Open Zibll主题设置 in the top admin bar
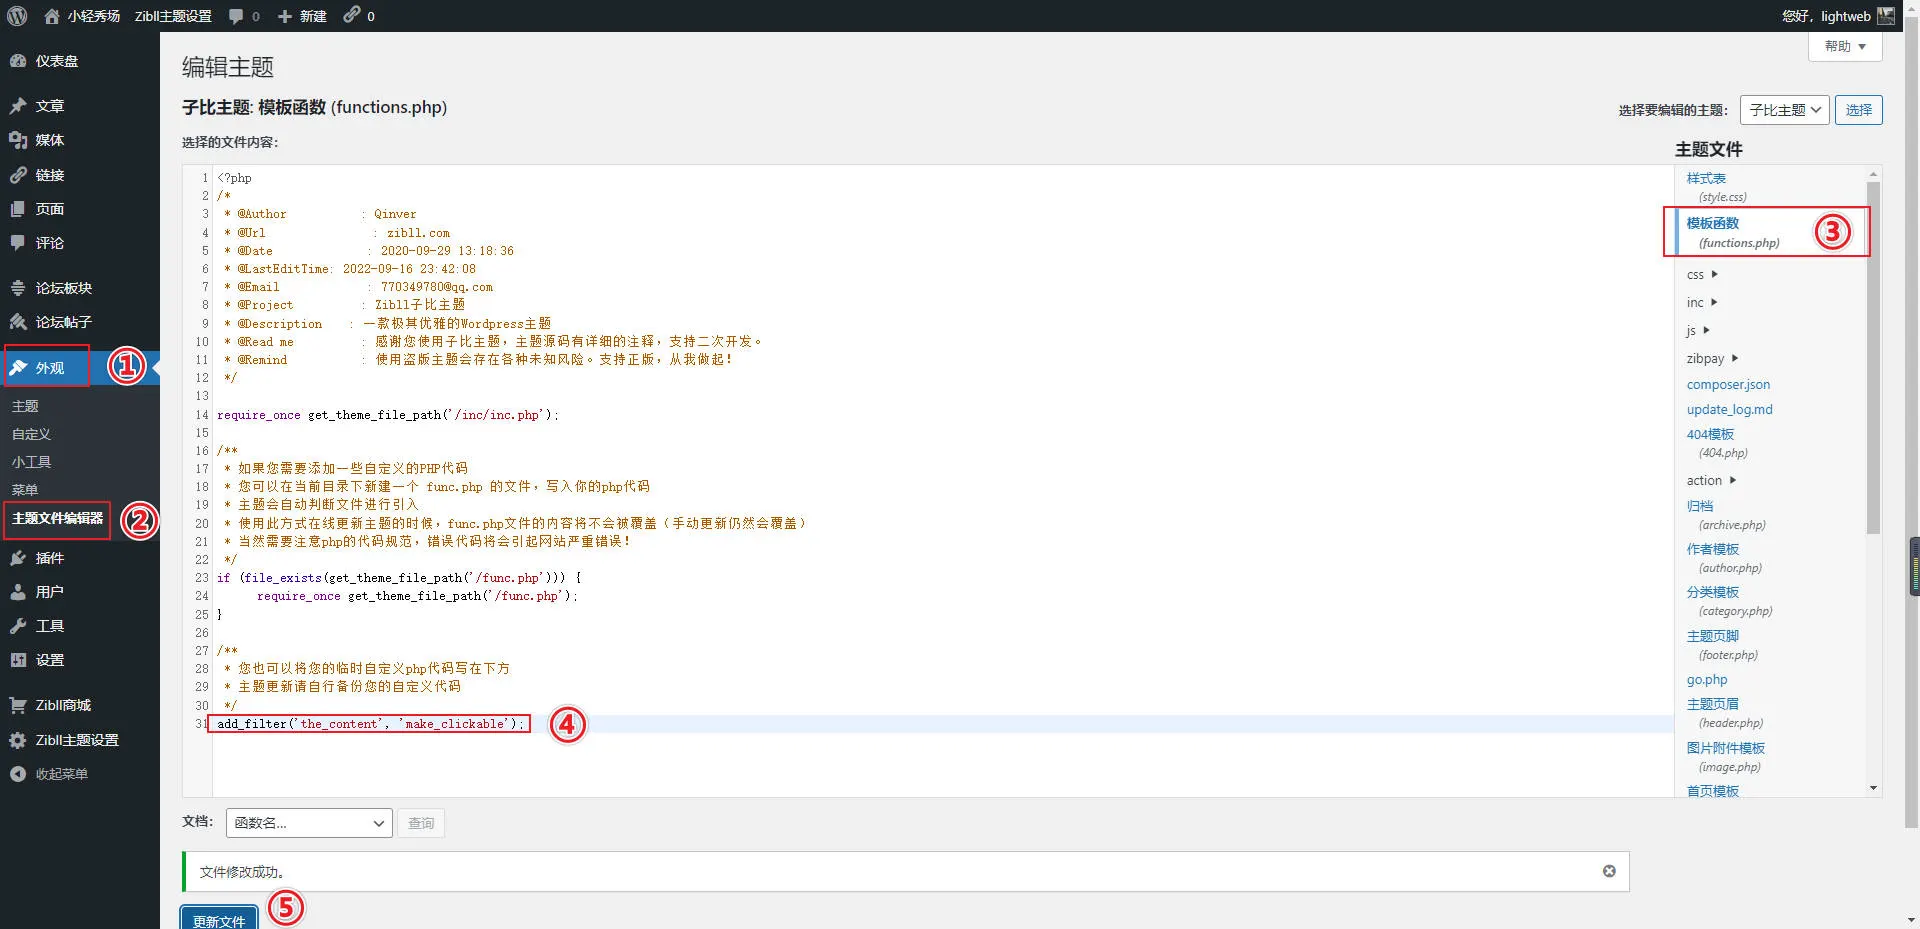Viewport: 1920px width, 929px height. click(x=173, y=16)
